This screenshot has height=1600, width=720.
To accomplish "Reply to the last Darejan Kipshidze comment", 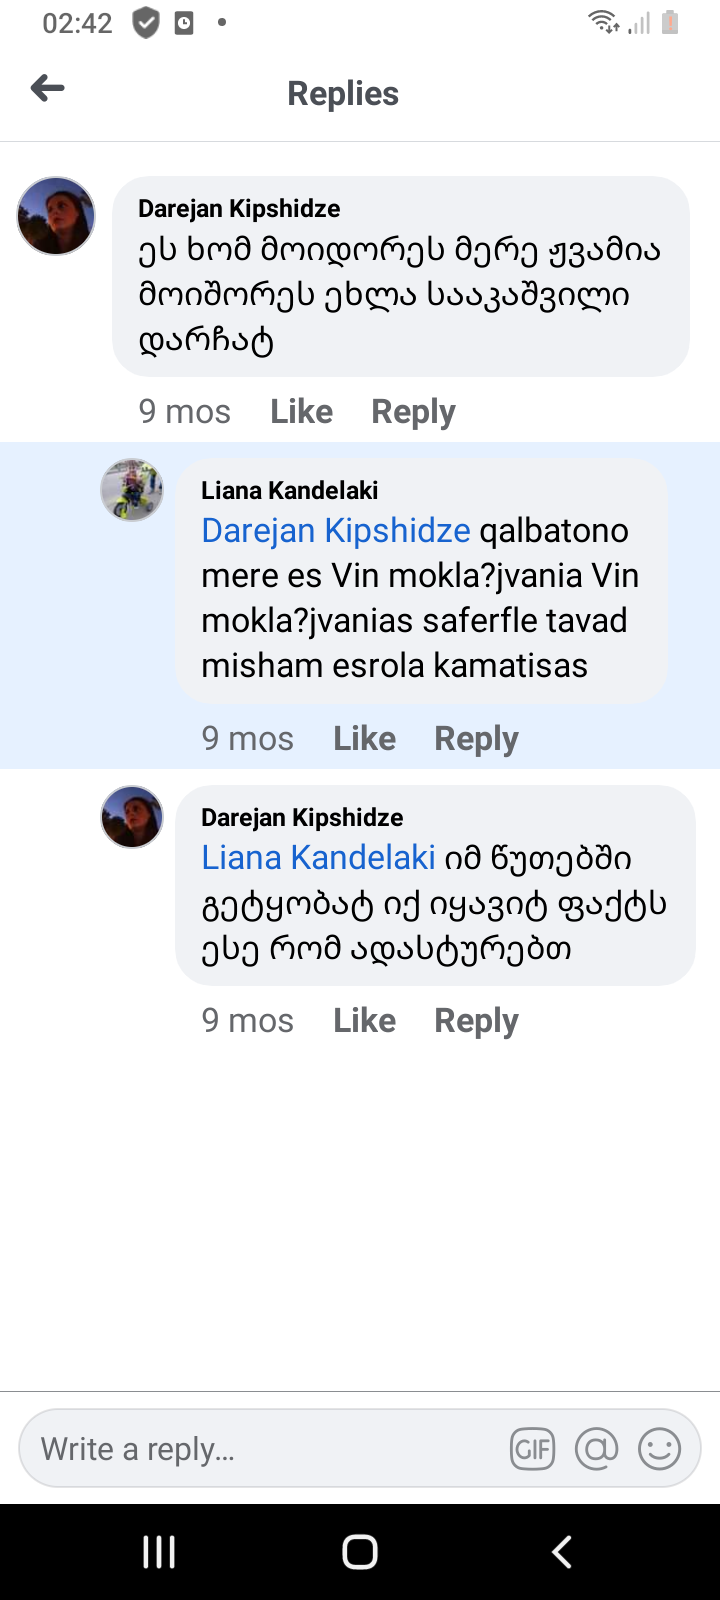I will pos(476,1020).
